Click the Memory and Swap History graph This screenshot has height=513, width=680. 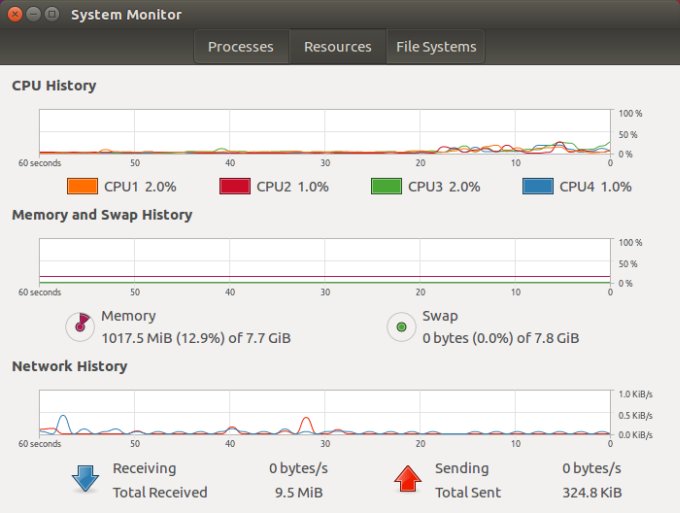(x=325, y=261)
